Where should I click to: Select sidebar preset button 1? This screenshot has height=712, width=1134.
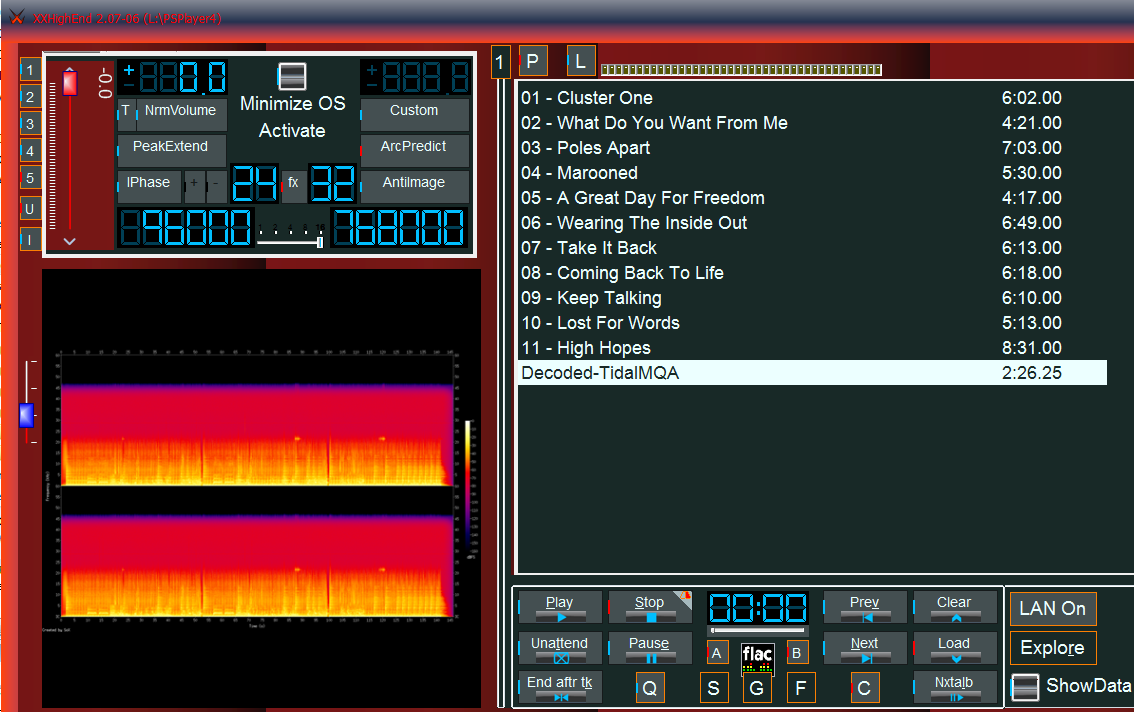(x=30, y=70)
